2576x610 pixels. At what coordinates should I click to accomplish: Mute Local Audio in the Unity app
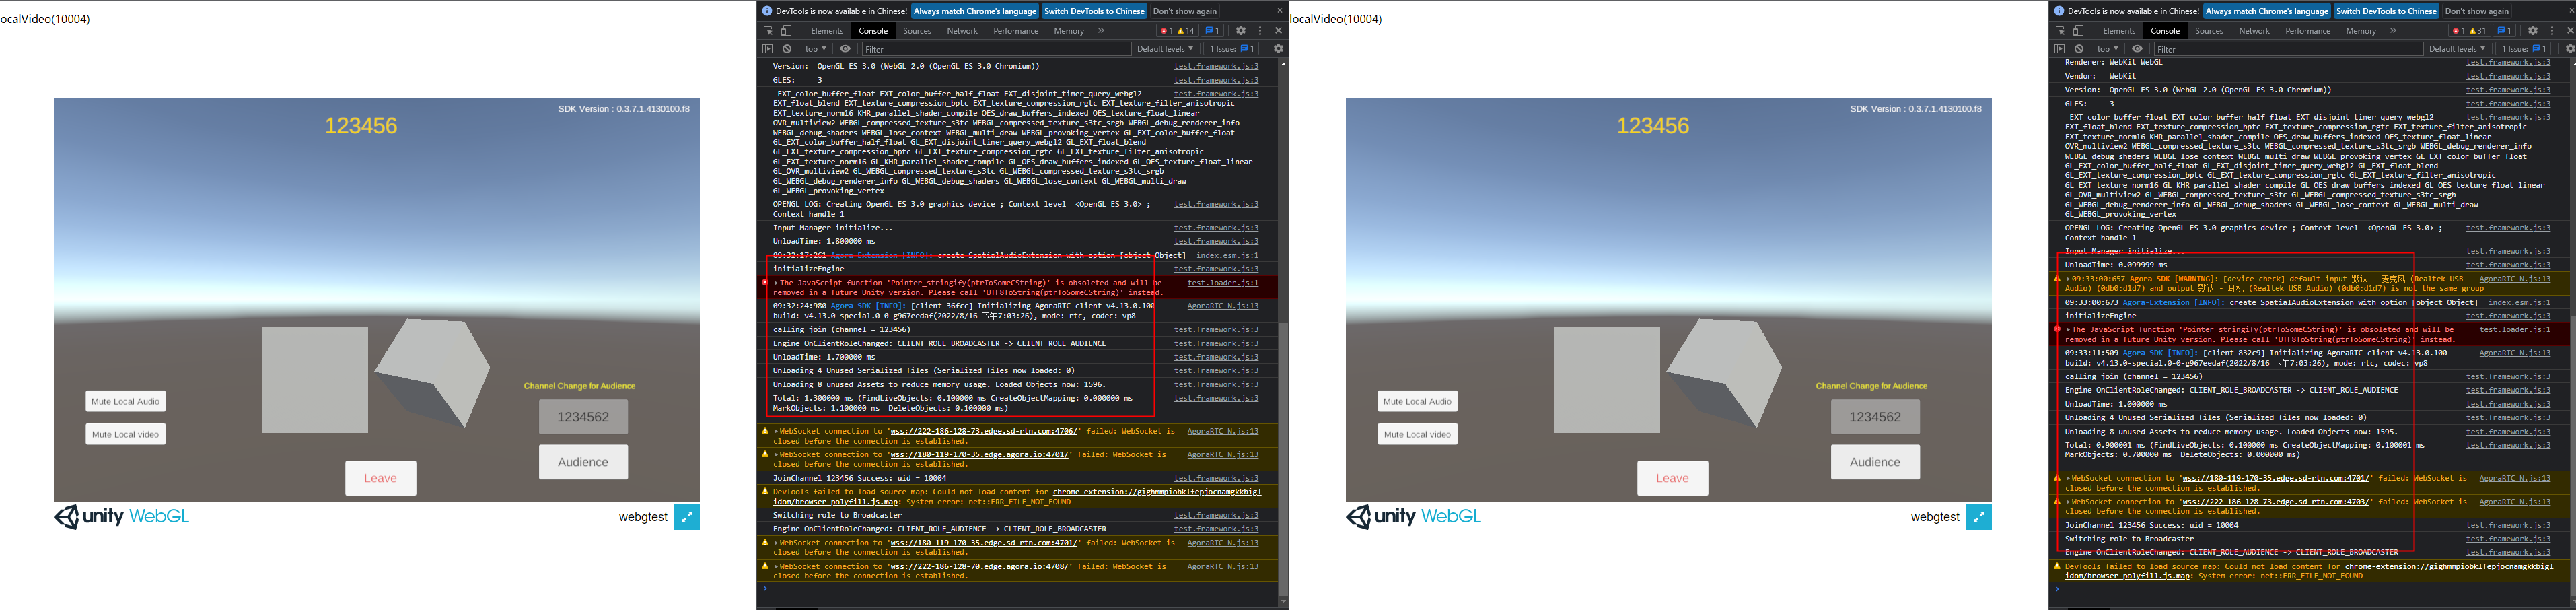(x=125, y=401)
